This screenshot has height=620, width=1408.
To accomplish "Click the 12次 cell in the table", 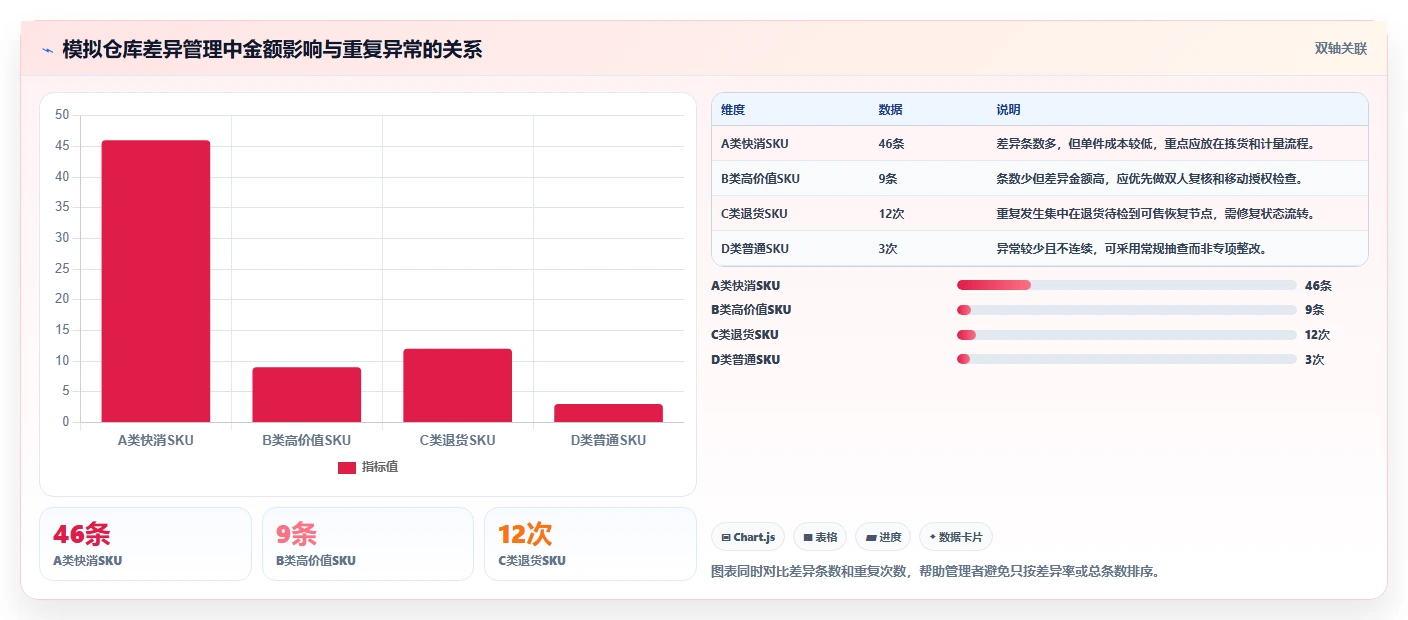I will 891,214.
